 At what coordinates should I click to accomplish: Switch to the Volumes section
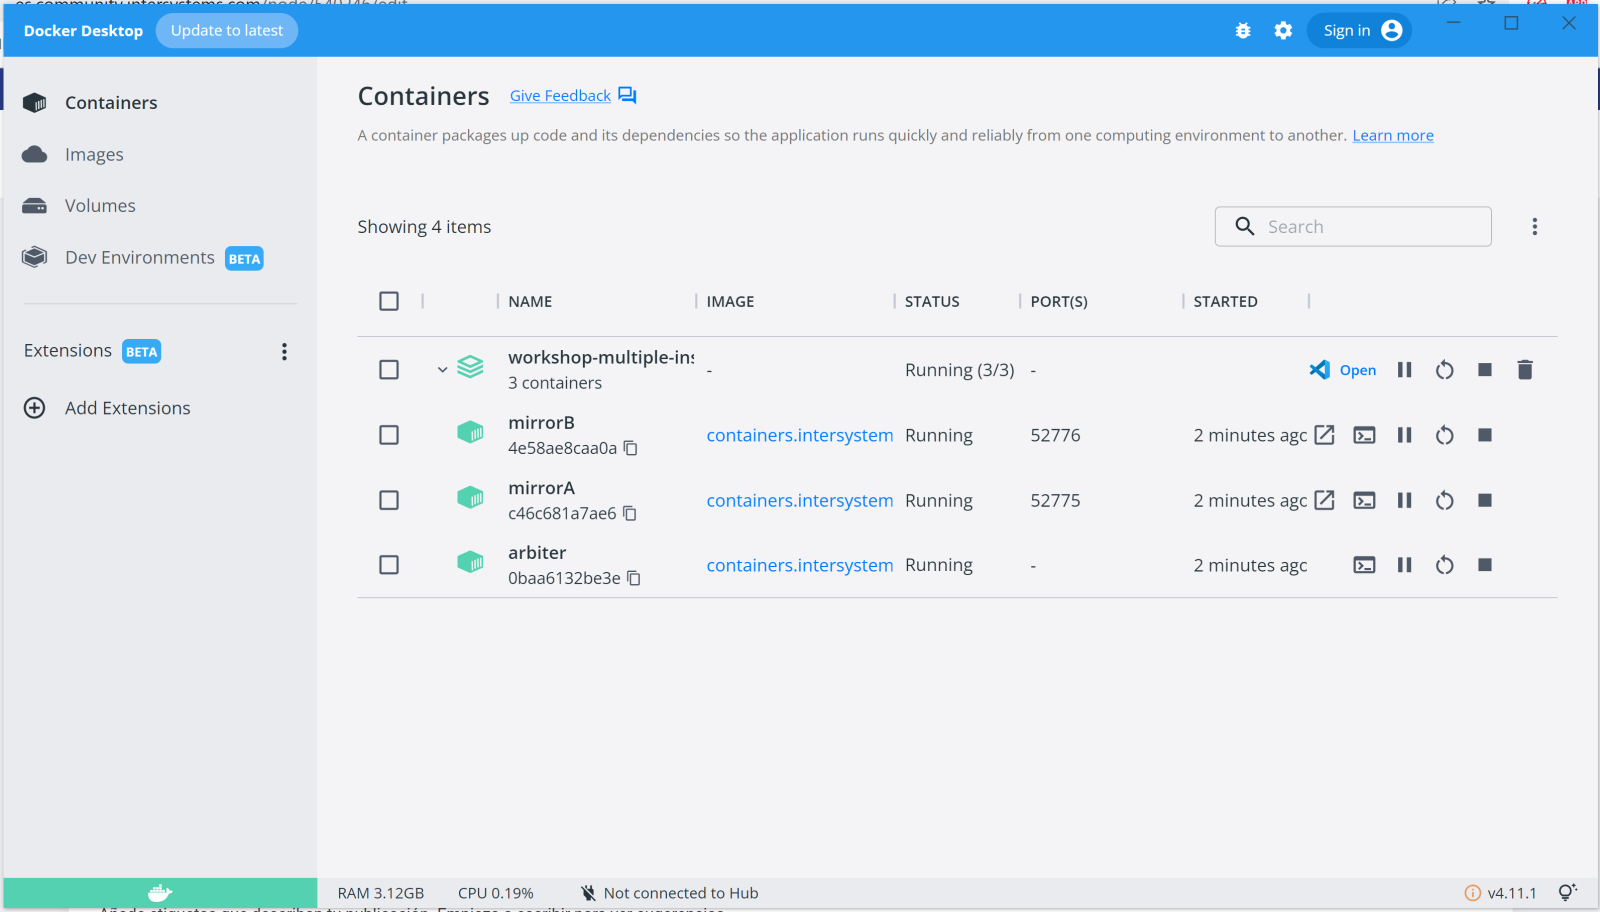click(100, 206)
